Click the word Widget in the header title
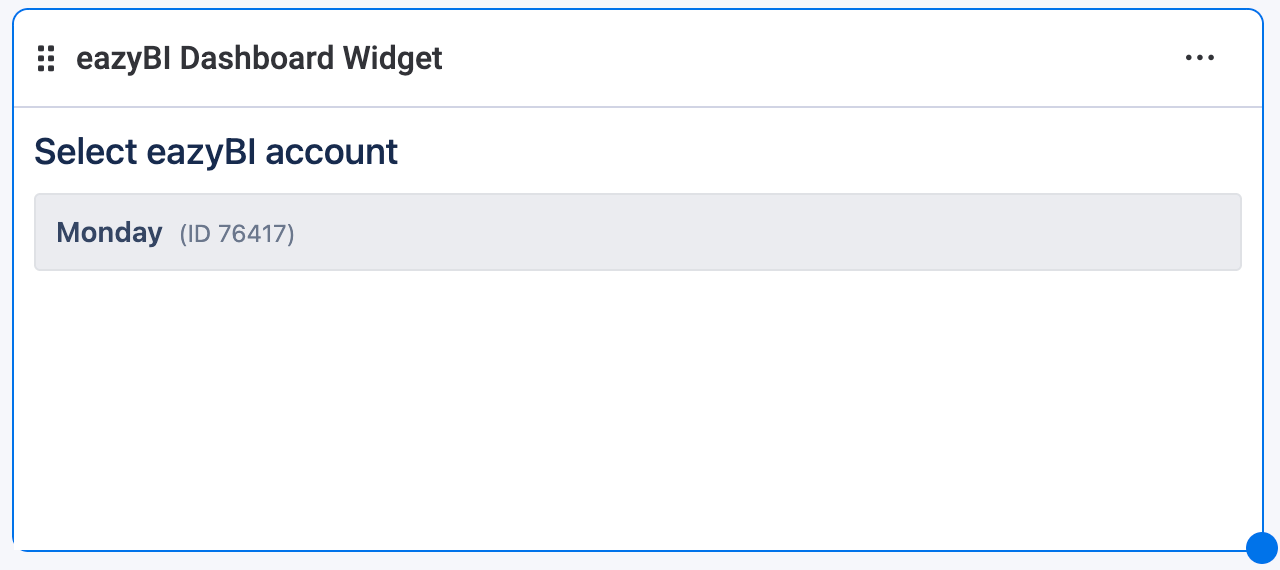Viewport: 1280px width, 570px height. [x=393, y=59]
